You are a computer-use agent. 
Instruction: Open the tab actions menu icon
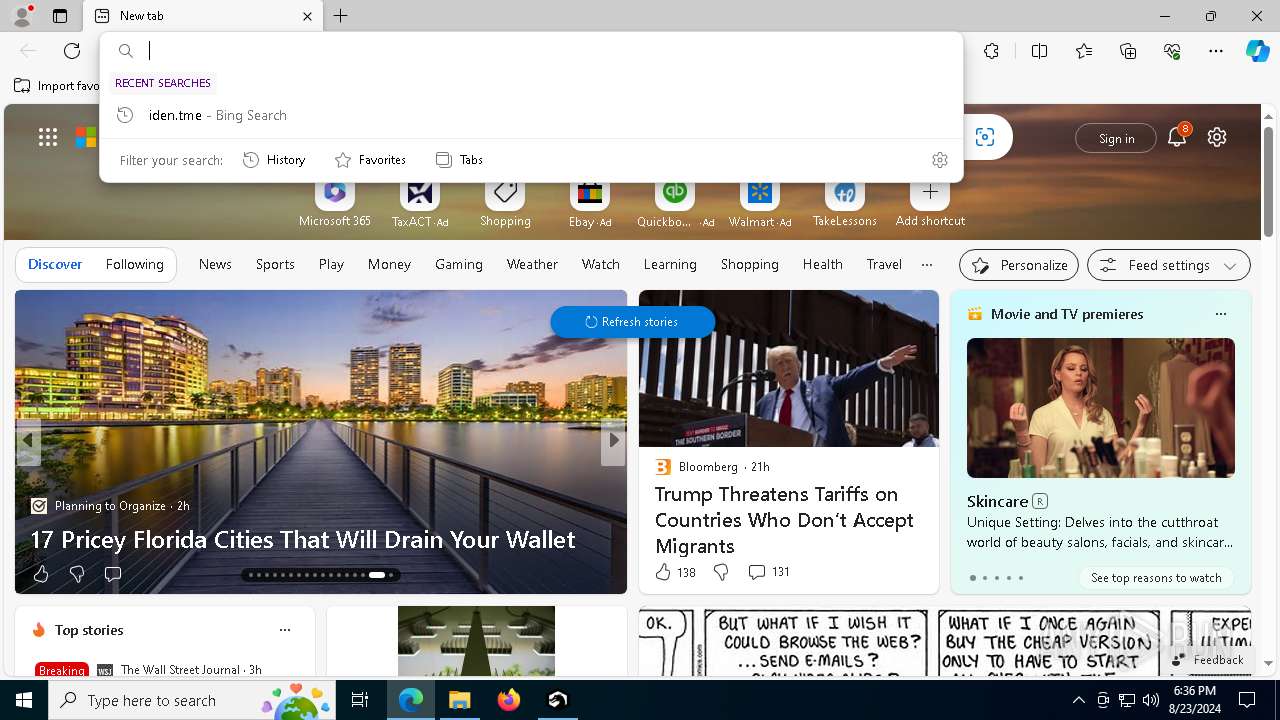coord(60,16)
